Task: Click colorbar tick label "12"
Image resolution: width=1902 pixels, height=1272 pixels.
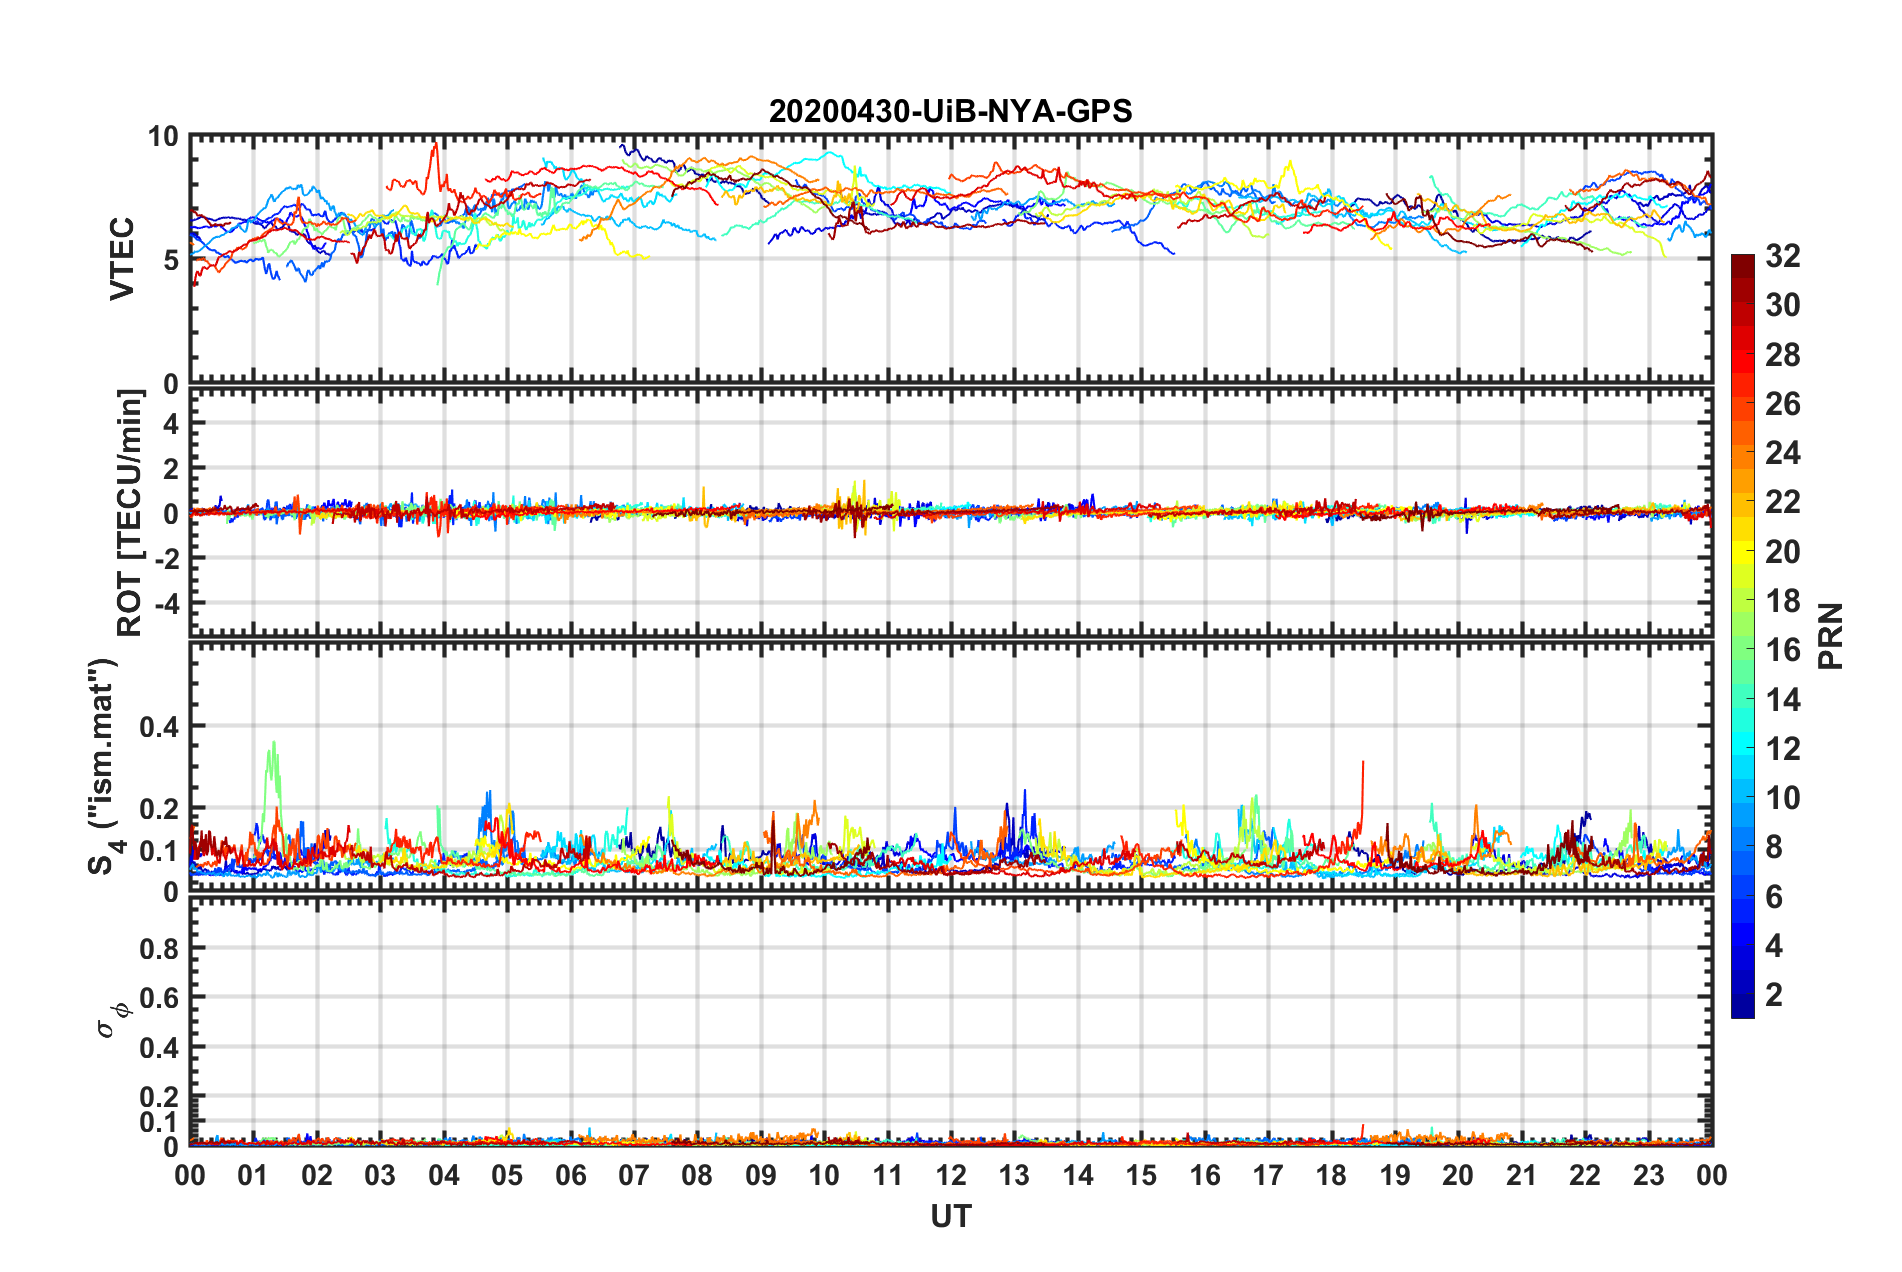Action: pyautogui.click(x=1782, y=749)
